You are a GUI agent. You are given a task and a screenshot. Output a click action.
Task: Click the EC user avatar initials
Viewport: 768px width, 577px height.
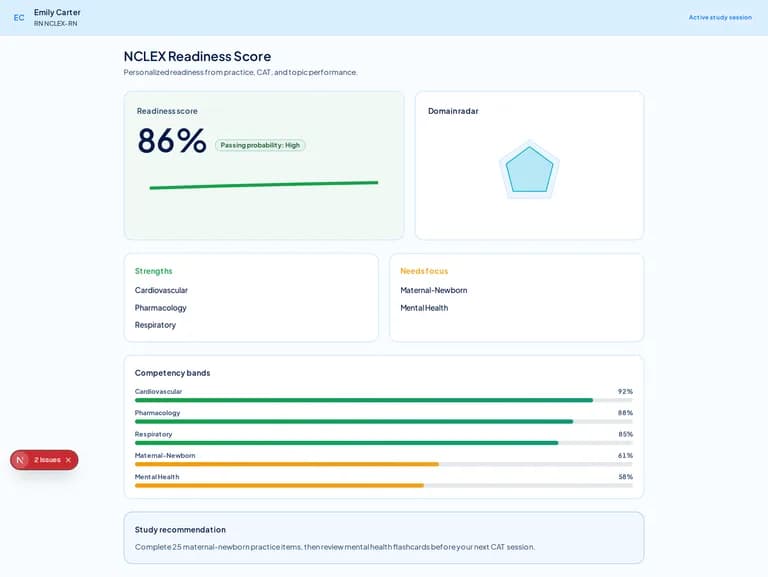19,18
